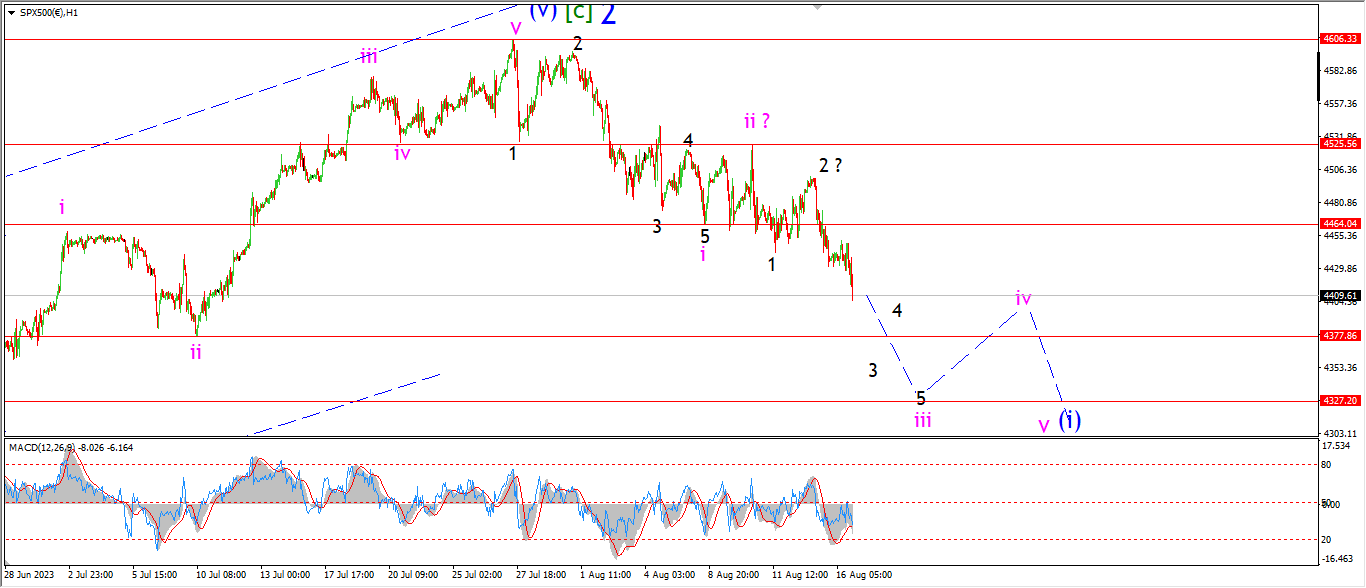Click the -16.463 MACD scale value
Screen dimensions: 1366x588
(1339, 559)
